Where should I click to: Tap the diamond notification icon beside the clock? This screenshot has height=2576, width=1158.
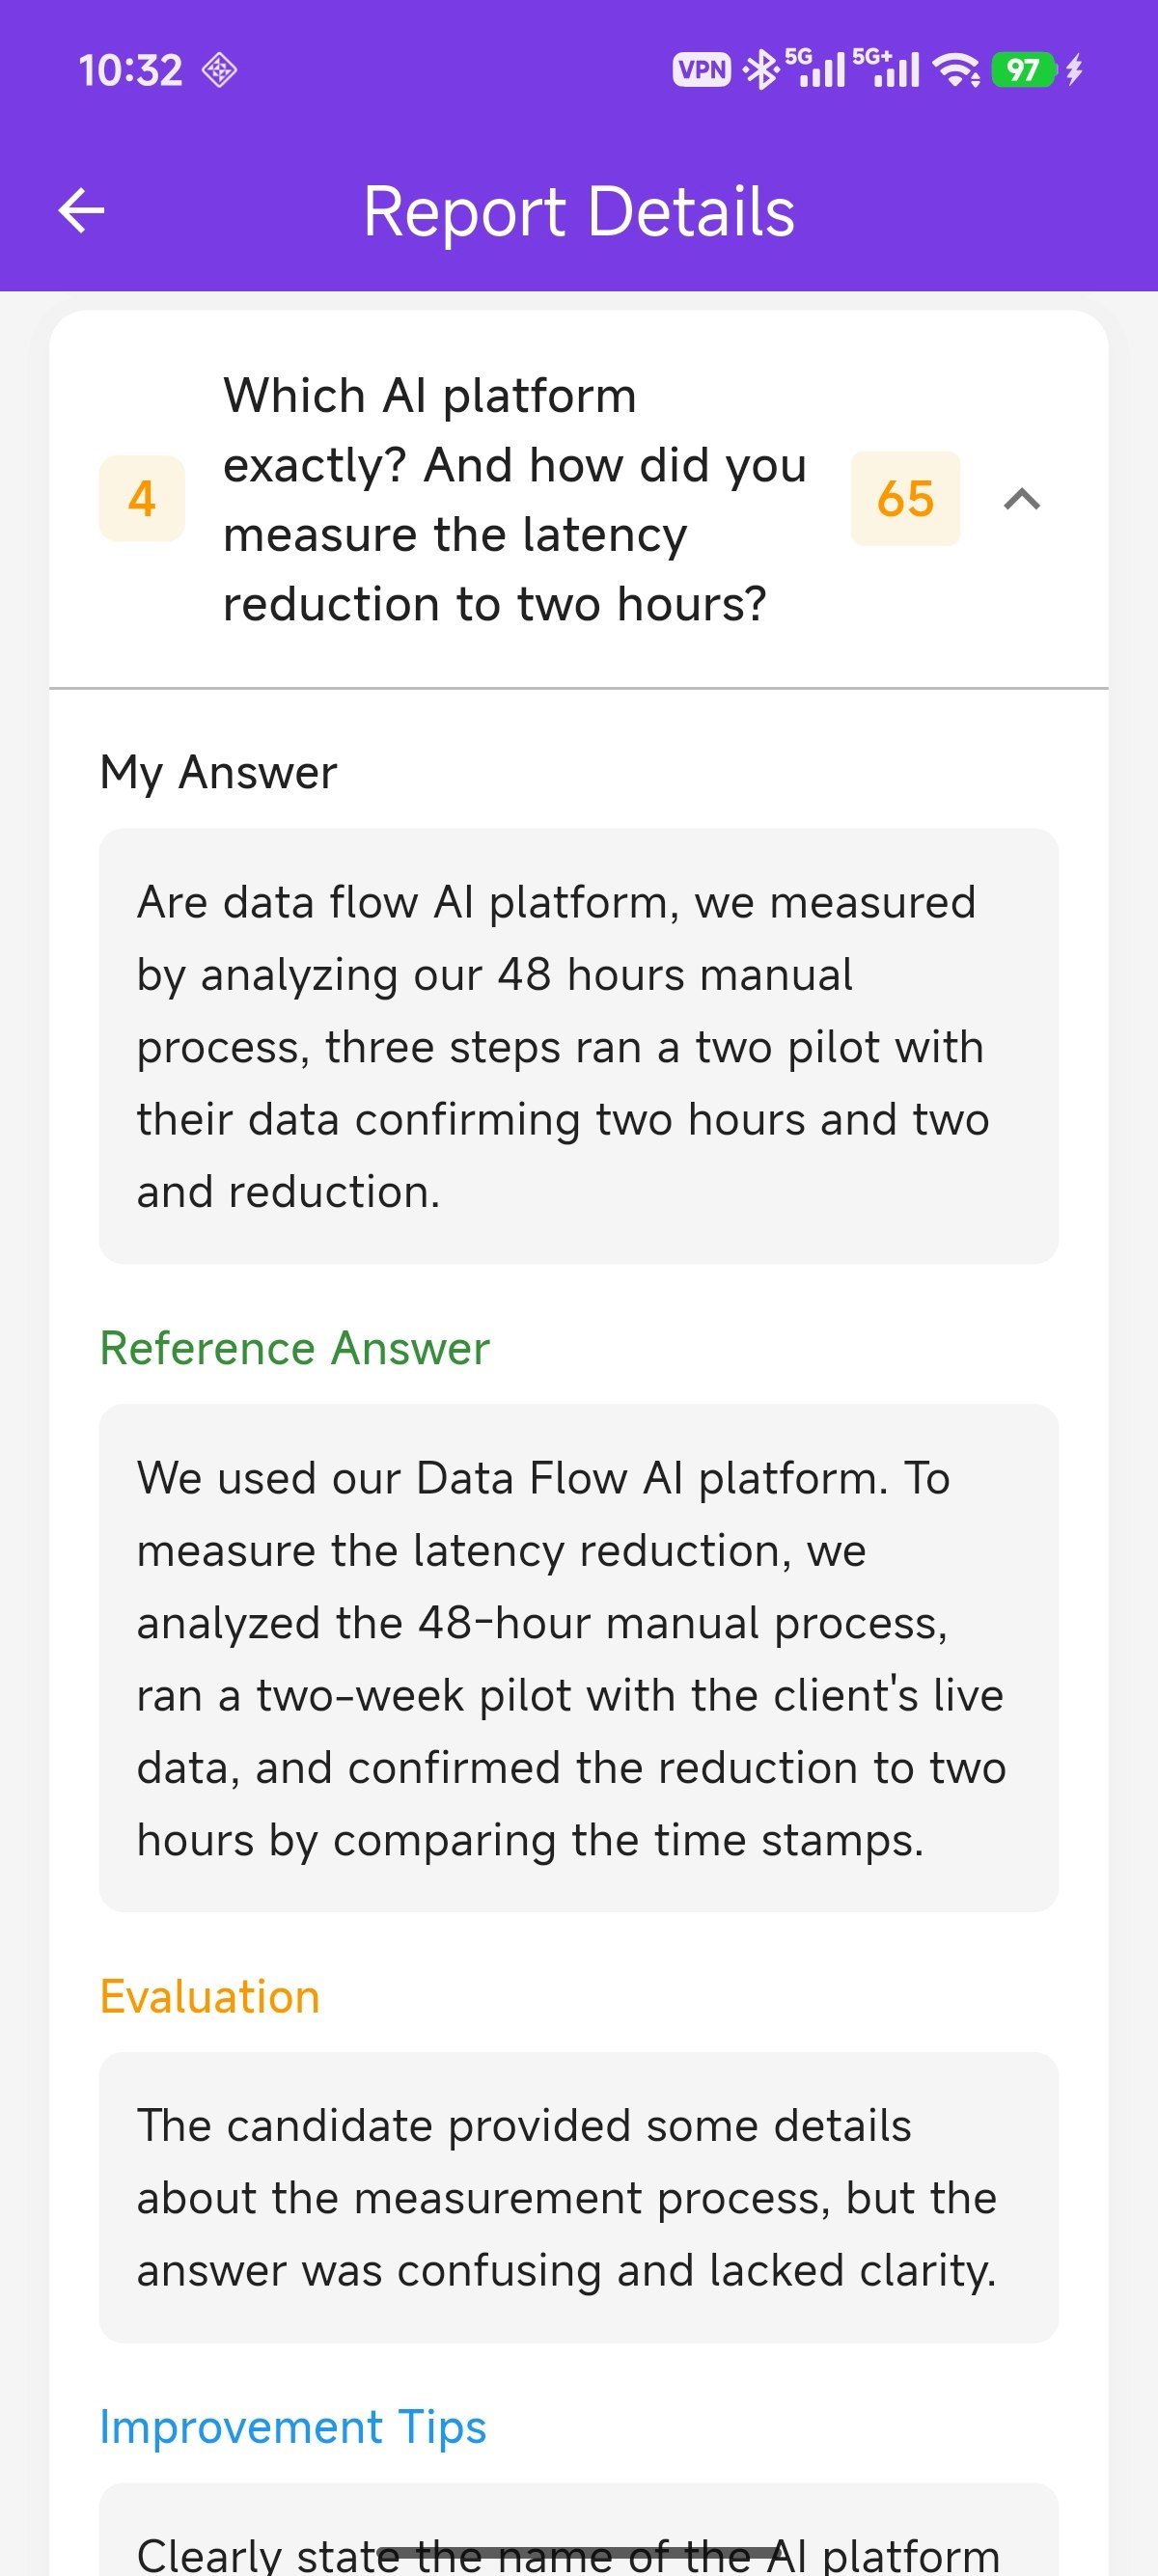(x=219, y=70)
